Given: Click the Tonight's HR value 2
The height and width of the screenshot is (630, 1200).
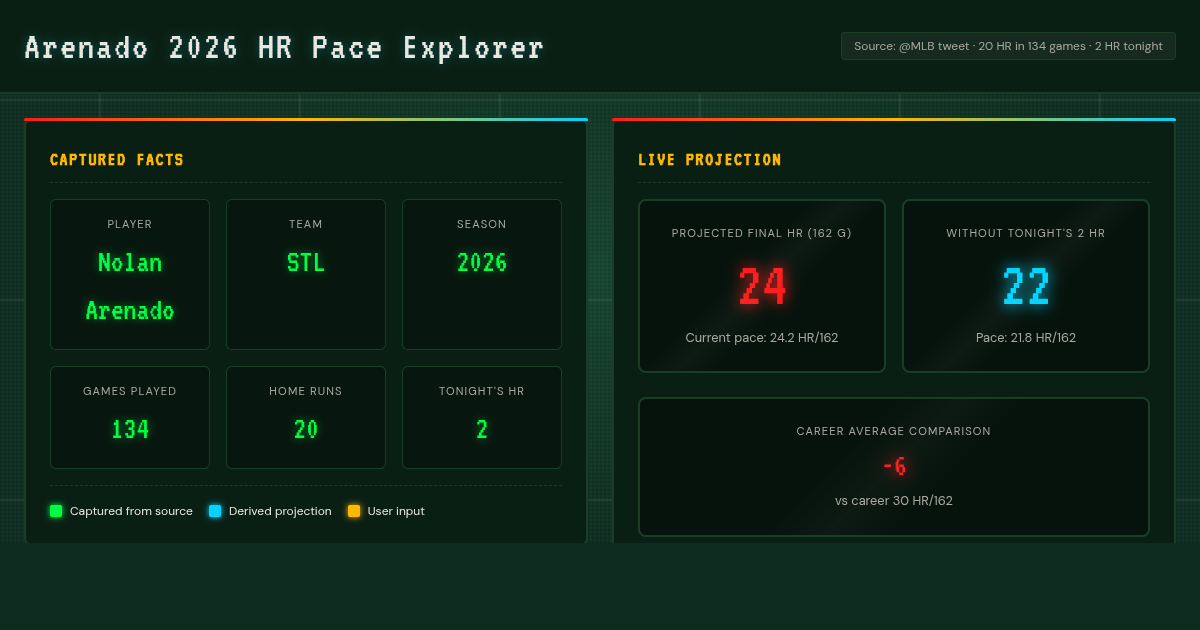Looking at the screenshot, I should tap(482, 430).
